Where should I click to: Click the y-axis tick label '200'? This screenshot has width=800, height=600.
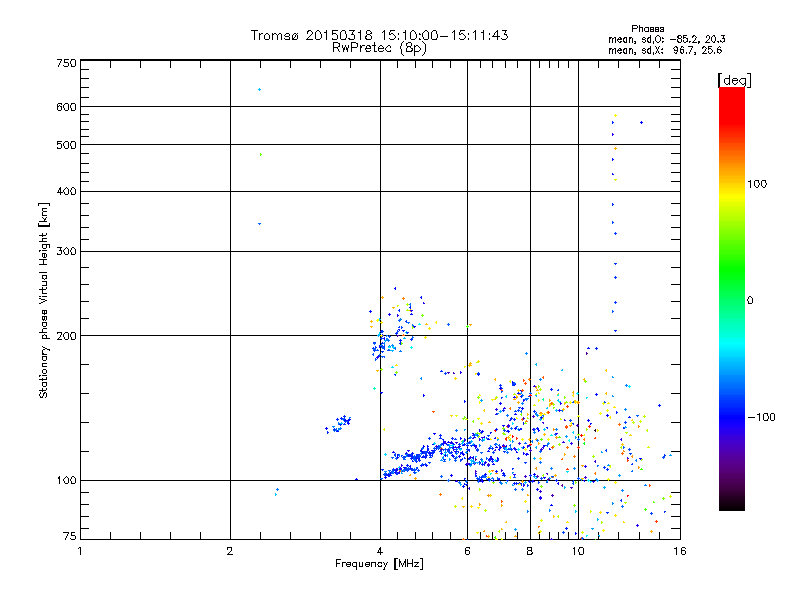click(x=66, y=336)
